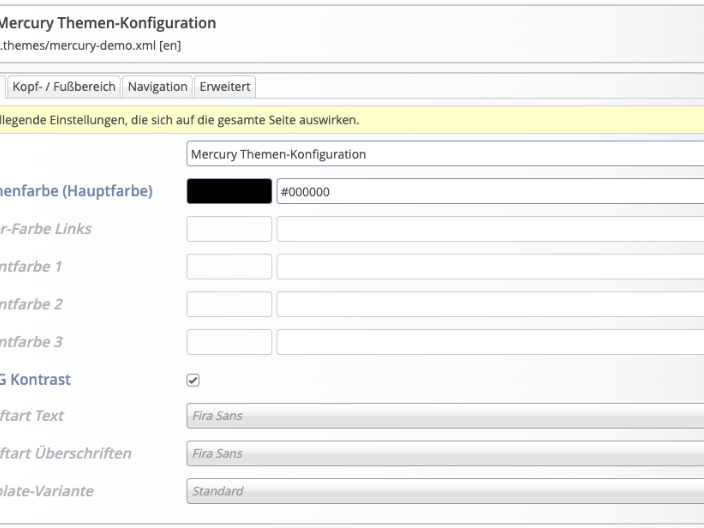Click the #000000 hex color field

click(490, 191)
